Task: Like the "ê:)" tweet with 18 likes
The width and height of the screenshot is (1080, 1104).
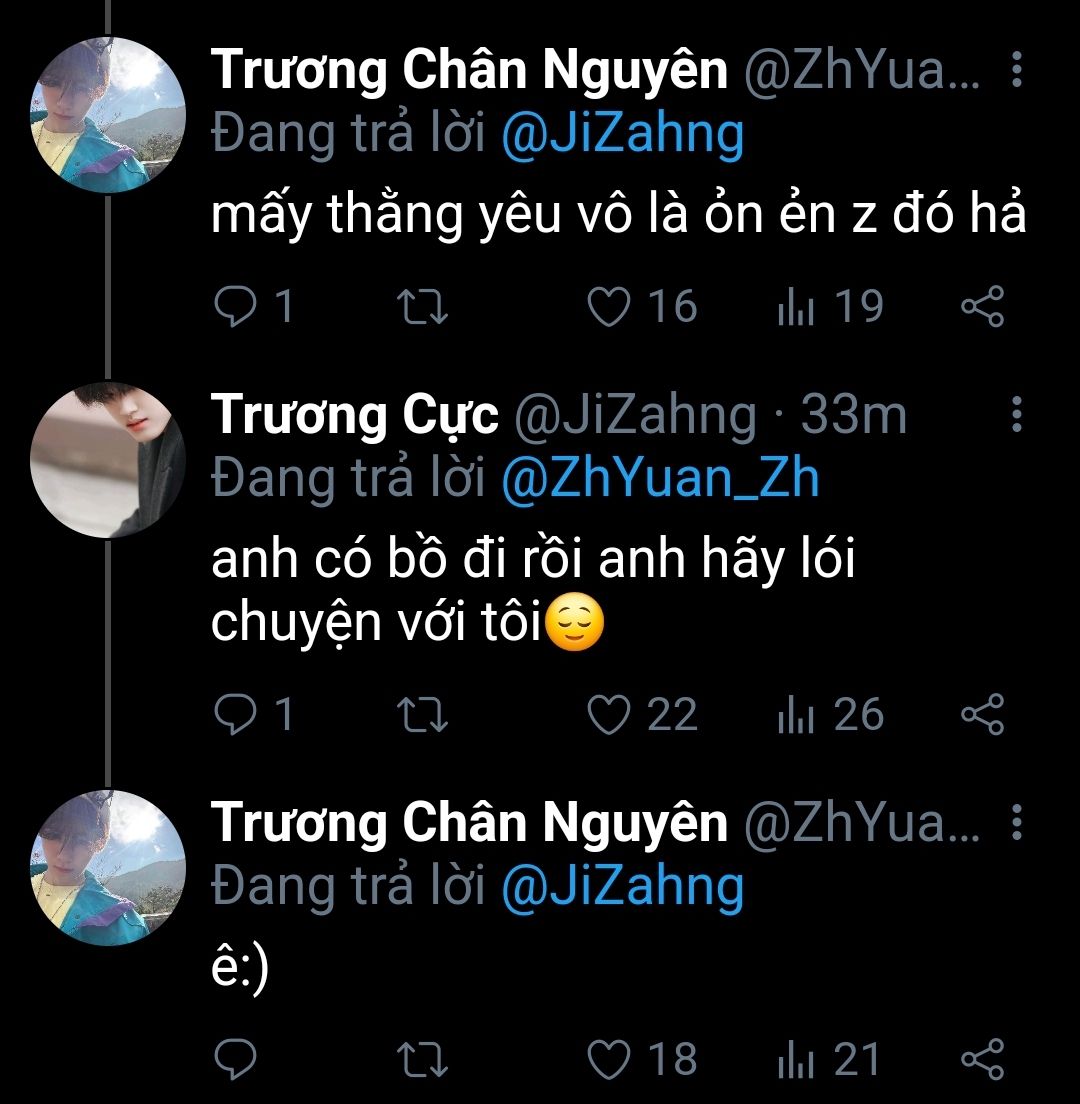Action: (608, 1060)
